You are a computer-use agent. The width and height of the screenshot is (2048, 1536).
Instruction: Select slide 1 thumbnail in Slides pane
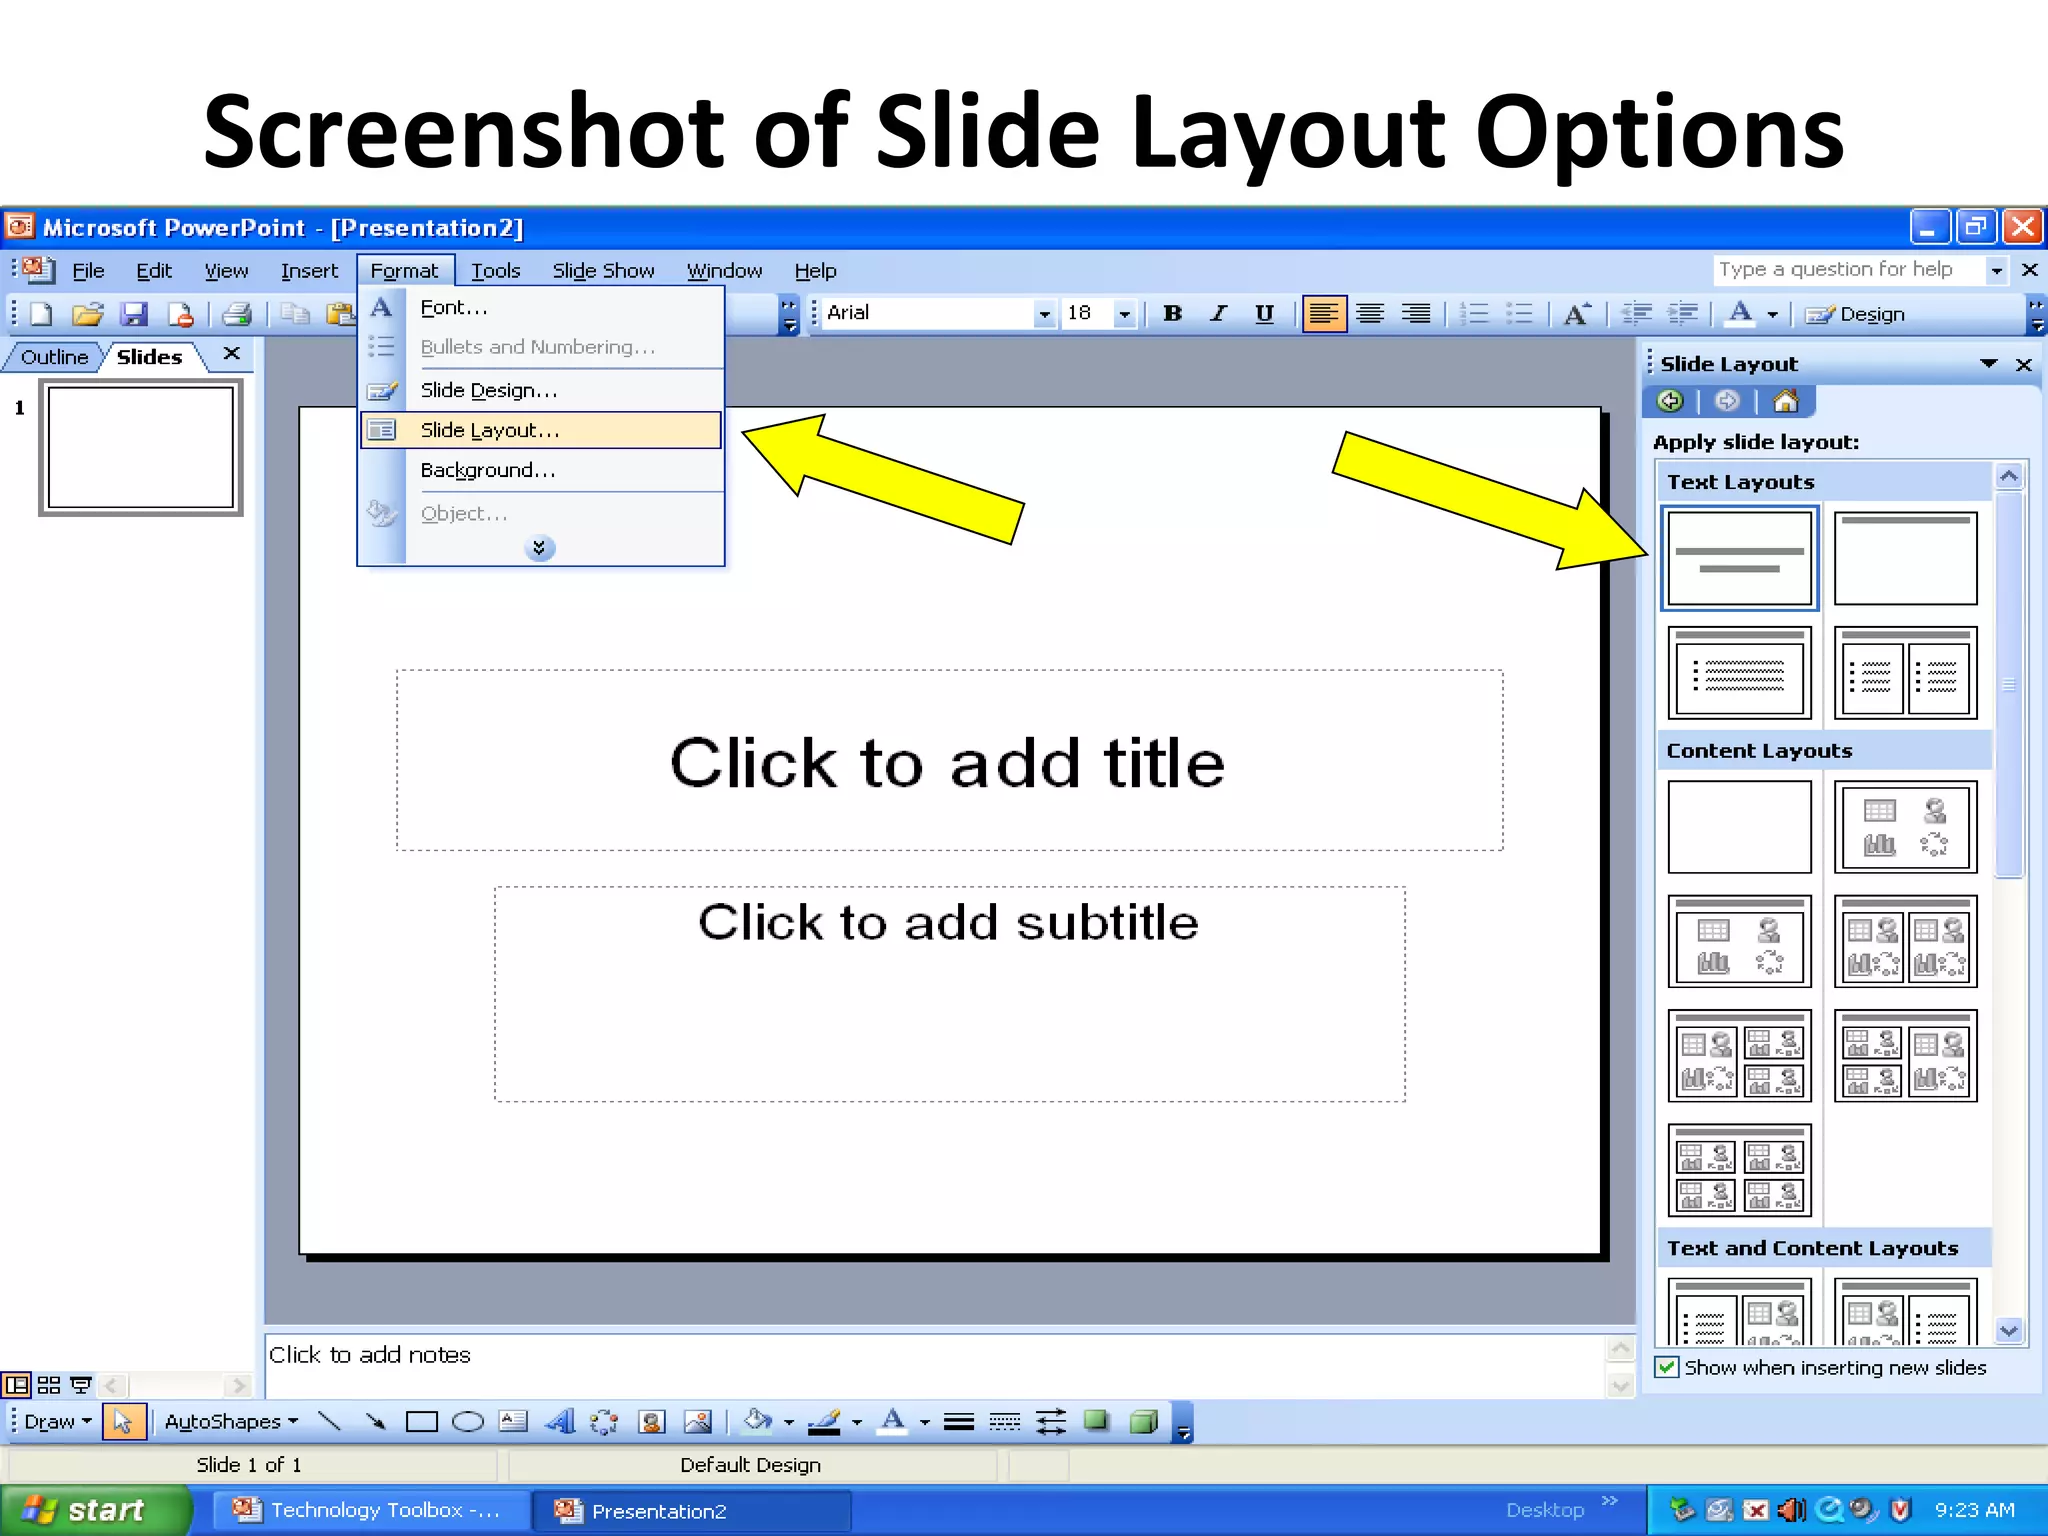point(141,448)
